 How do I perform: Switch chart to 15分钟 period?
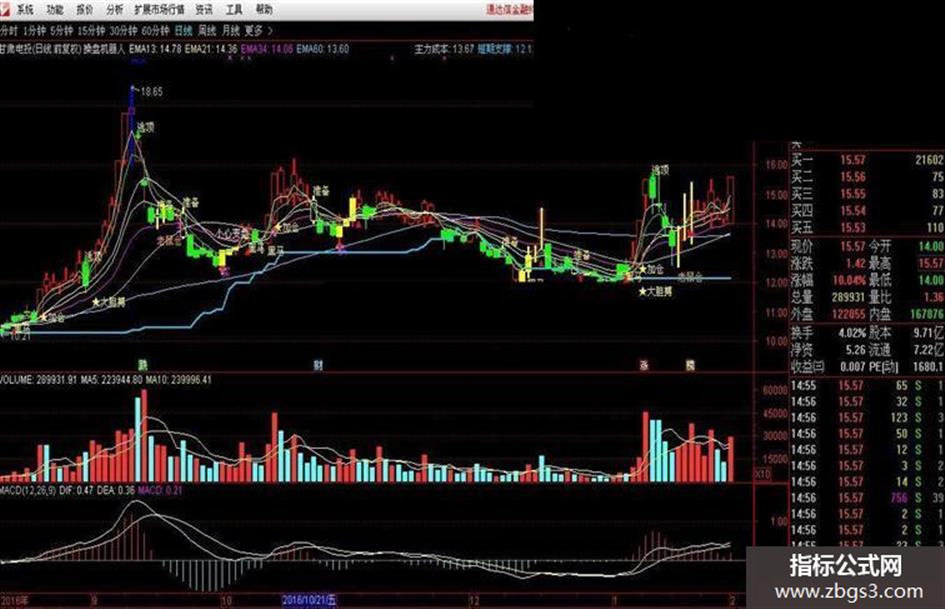coord(92,30)
